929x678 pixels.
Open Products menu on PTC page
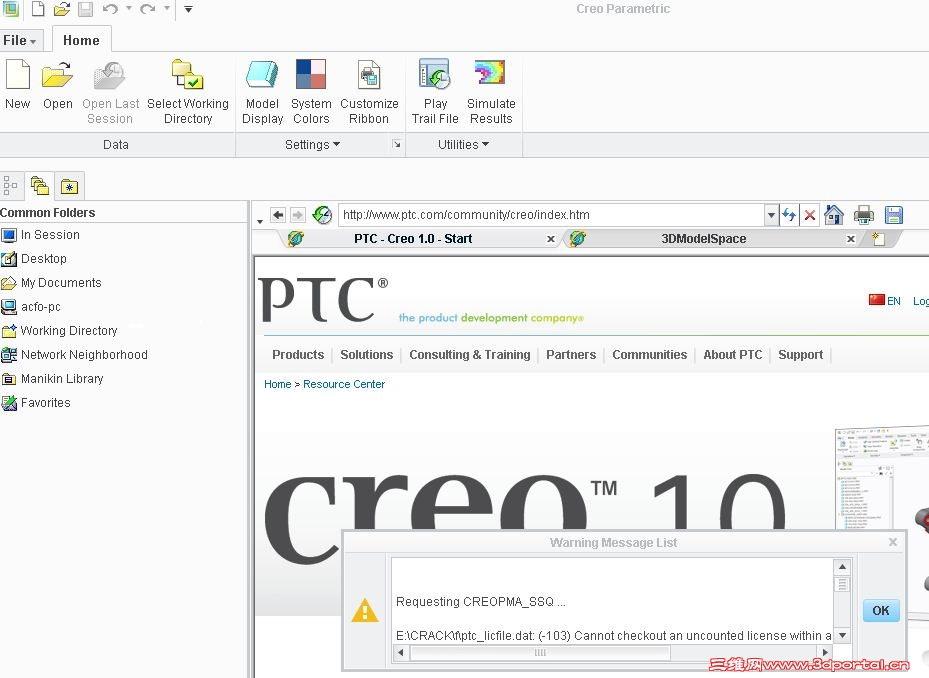298,354
